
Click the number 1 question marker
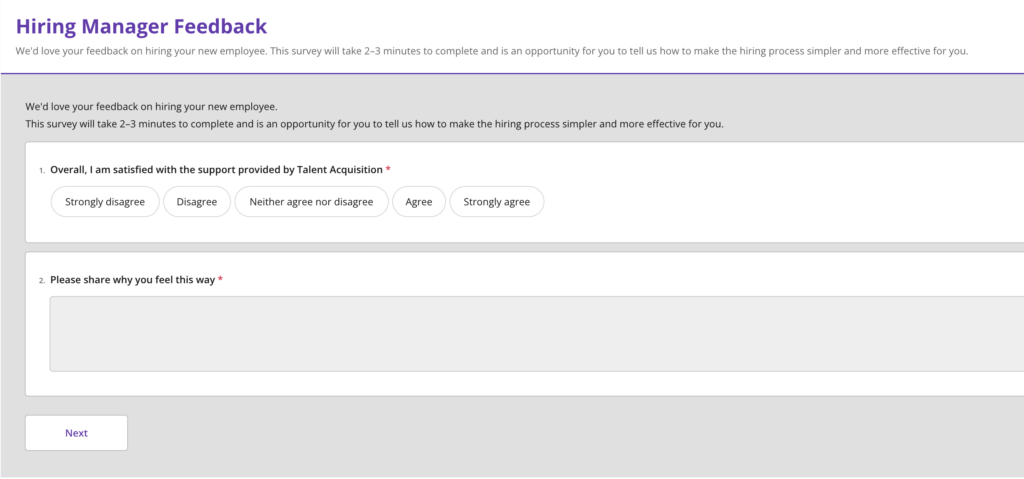(x=41, y=171)
